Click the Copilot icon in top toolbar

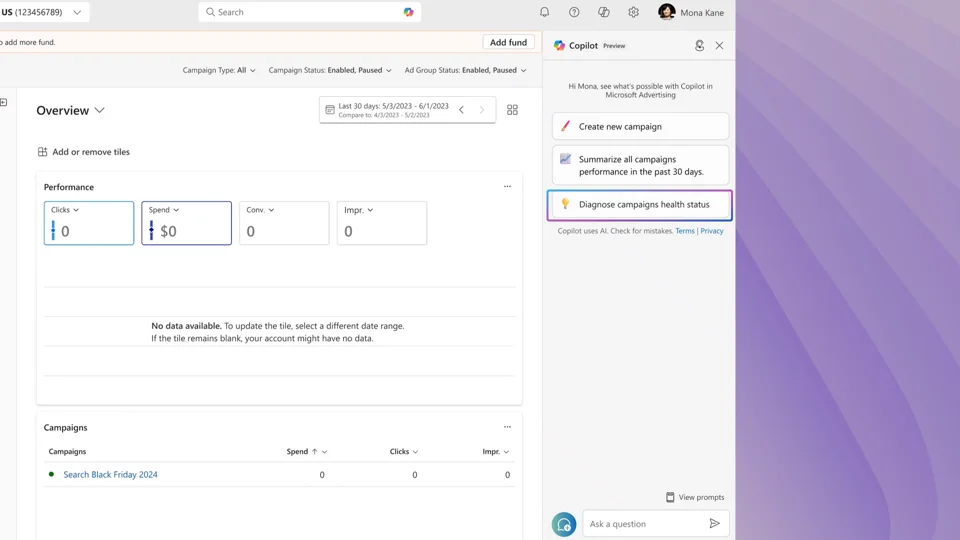click(604, 12)
